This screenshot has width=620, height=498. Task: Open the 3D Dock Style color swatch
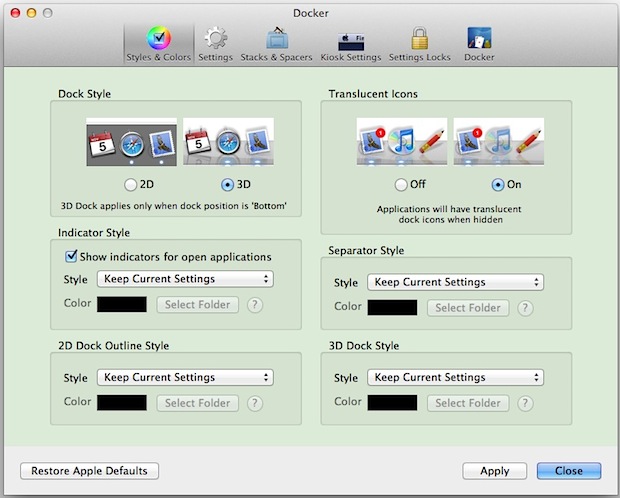pos(392,403)
